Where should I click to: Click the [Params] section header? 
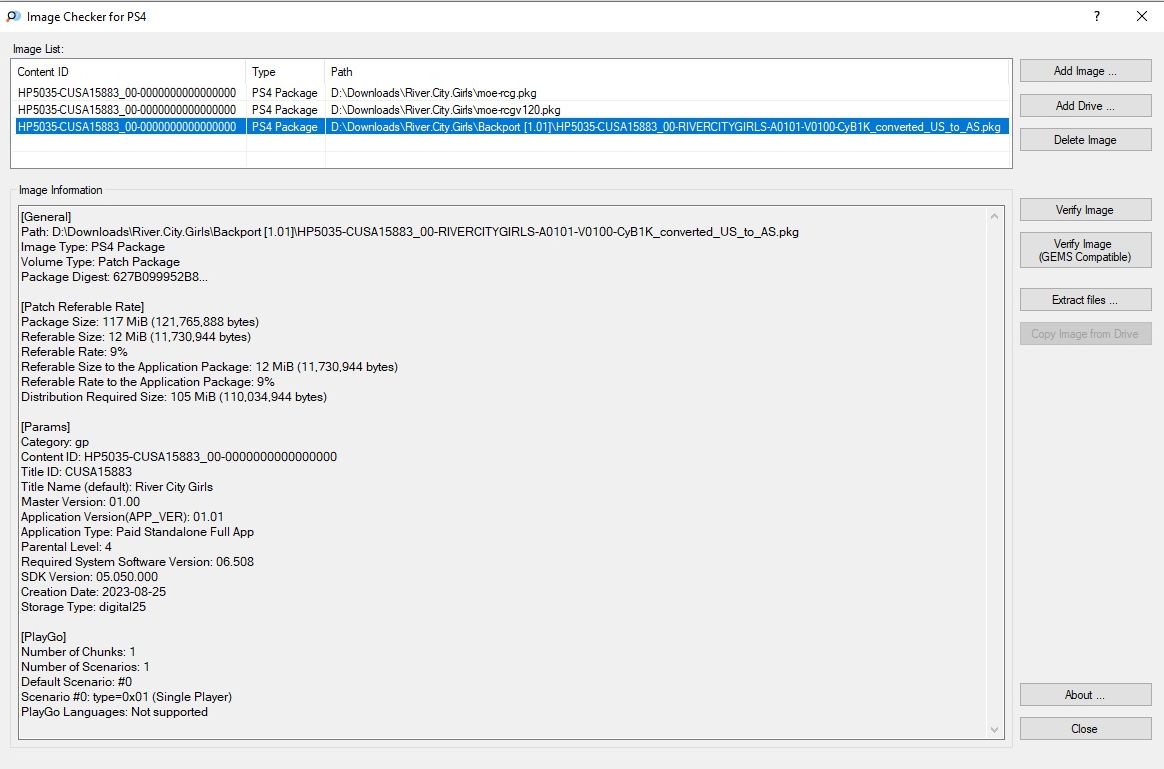coord(45,427)
